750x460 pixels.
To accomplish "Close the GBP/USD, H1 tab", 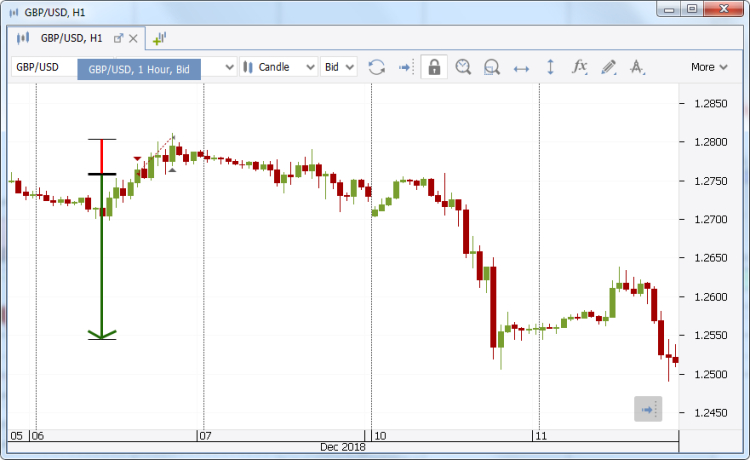I will coord(133,38).
